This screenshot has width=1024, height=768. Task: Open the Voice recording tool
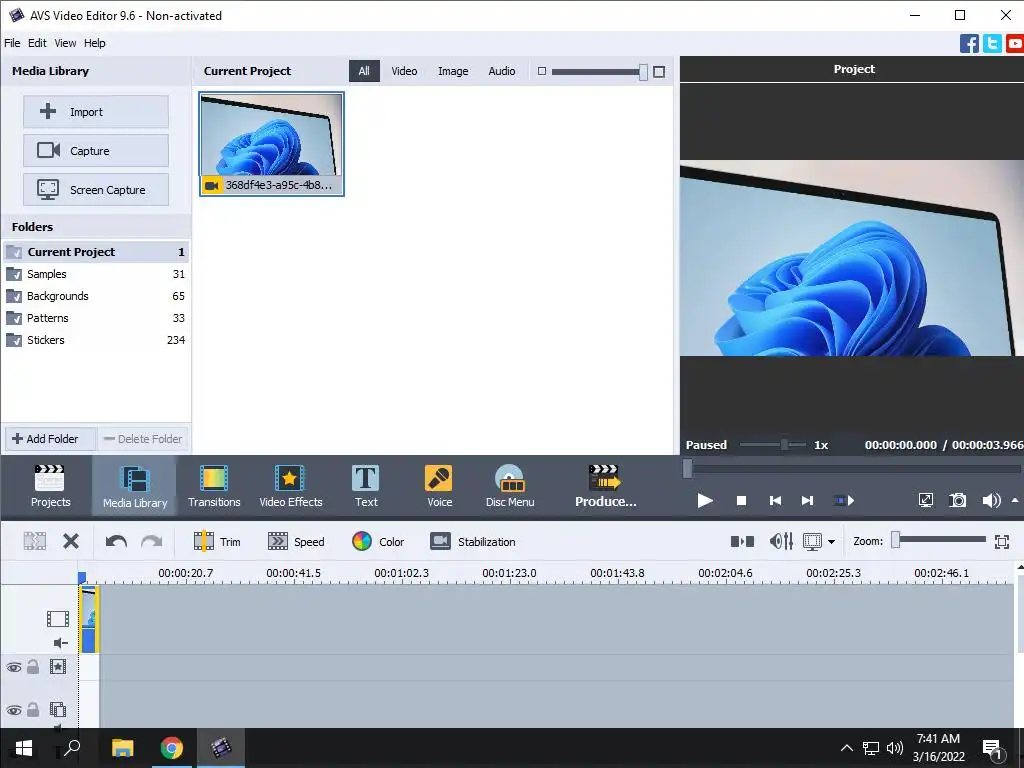coord(440,486)
